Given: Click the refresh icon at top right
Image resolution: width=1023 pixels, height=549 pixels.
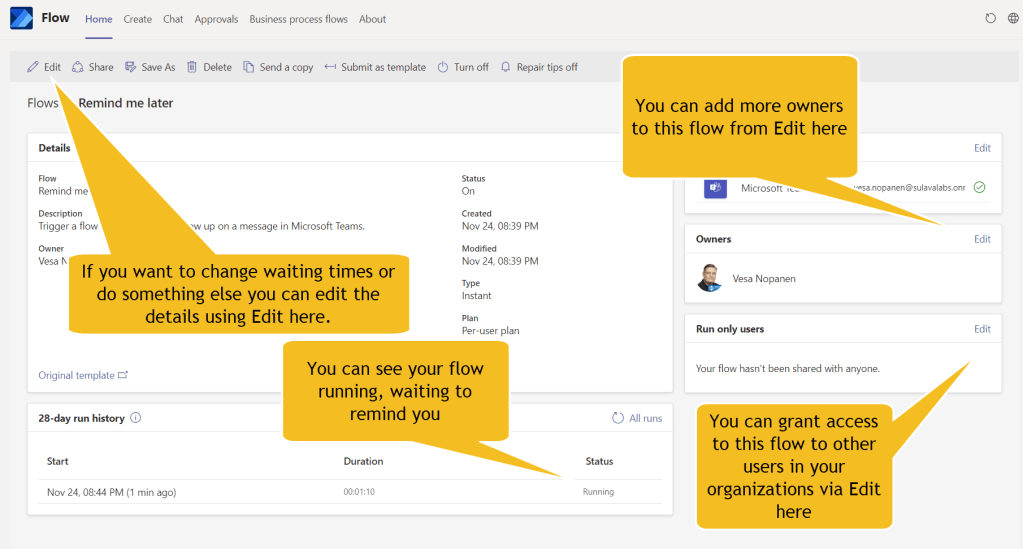Looking at the screenshot, I should (991, 19).
